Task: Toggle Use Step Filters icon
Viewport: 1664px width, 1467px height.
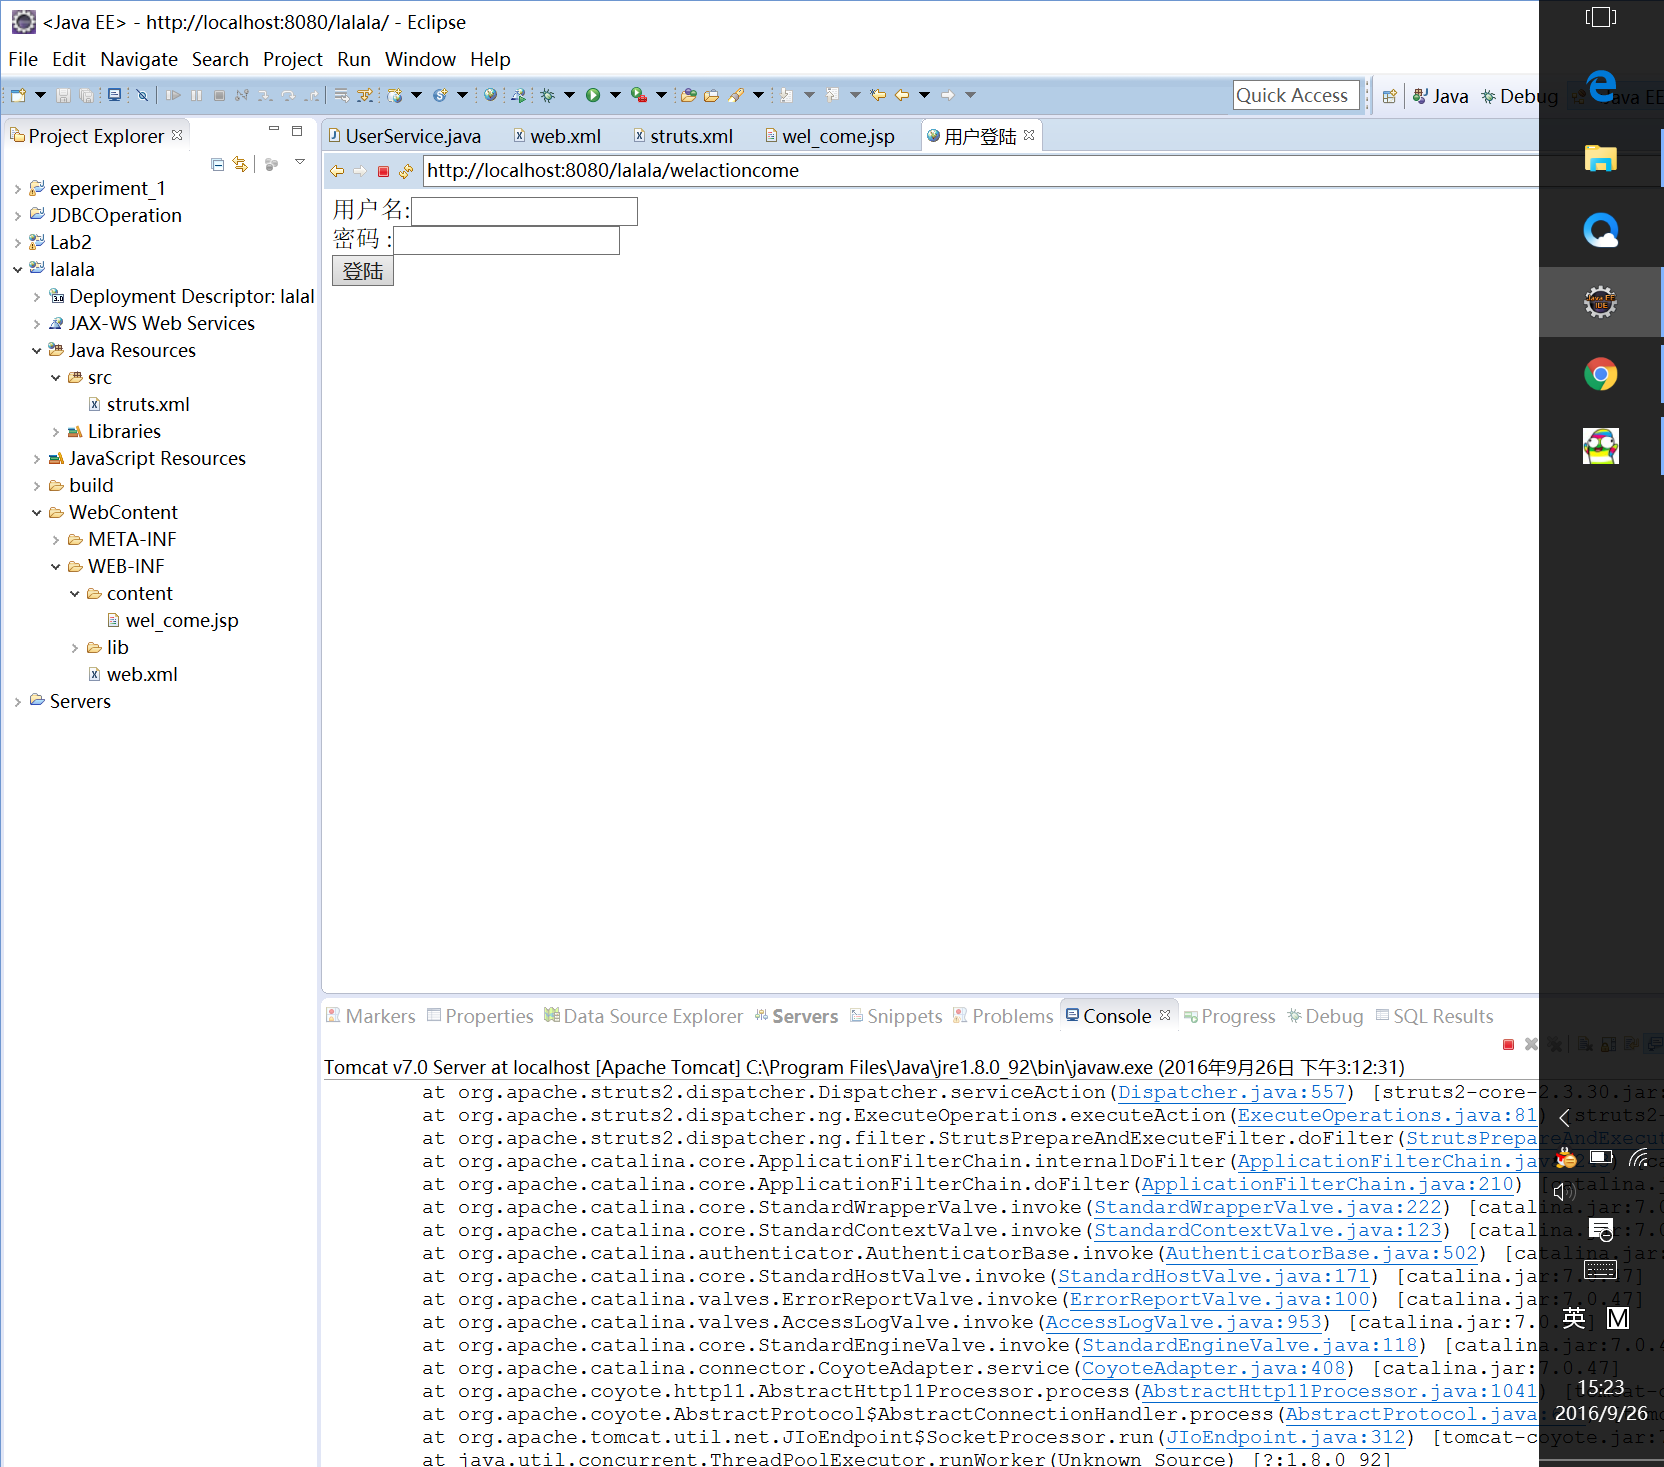Action: (364, 95)
